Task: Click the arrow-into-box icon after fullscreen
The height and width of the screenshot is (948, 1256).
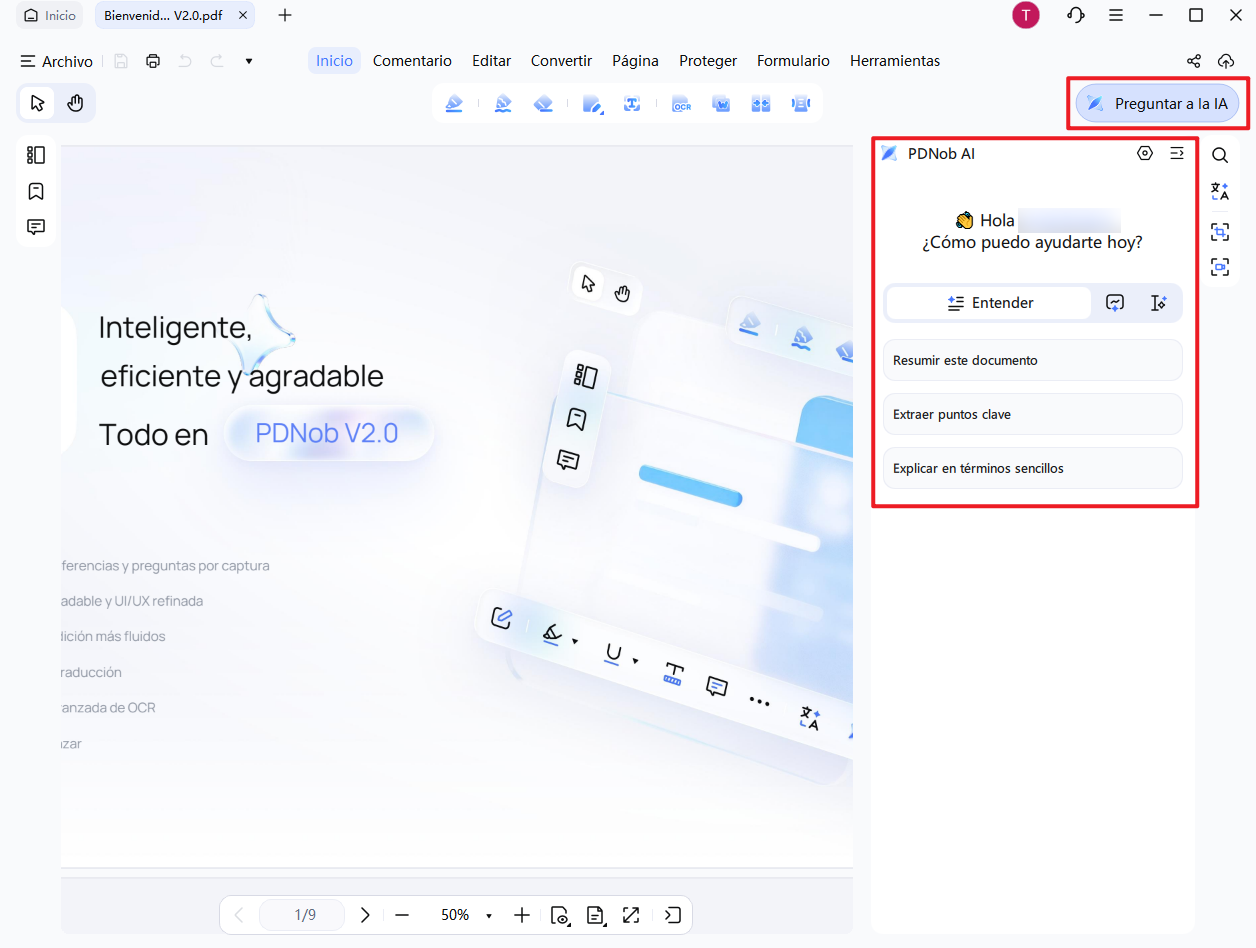Action: [674, 915]
